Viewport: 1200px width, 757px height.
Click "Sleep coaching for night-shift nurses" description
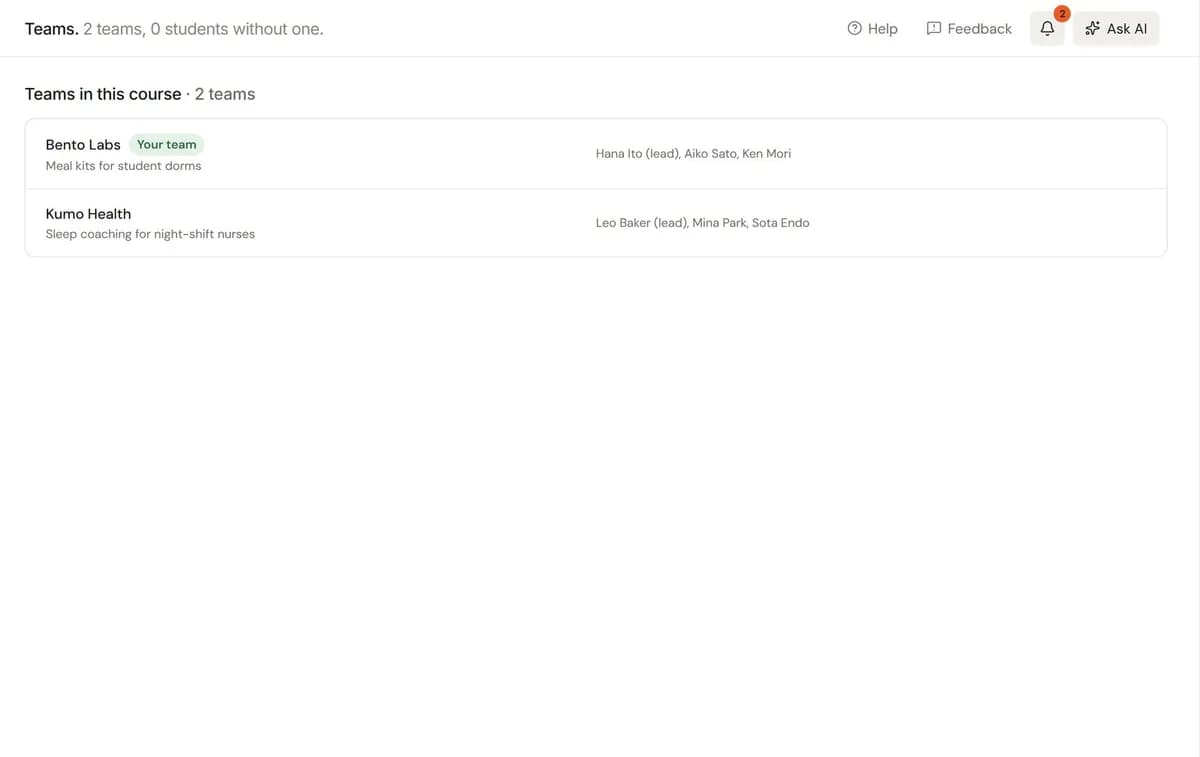point(150,234)
